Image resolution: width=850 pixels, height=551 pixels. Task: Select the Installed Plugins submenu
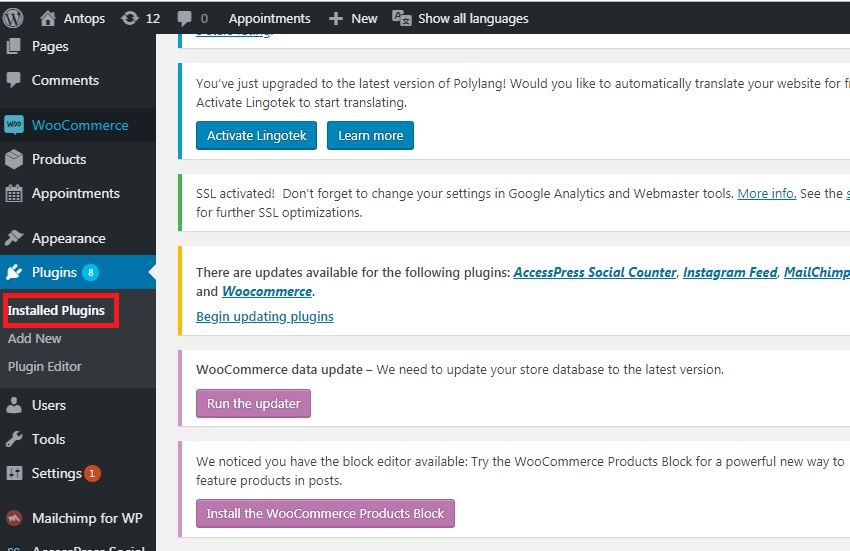click(56, 310)
